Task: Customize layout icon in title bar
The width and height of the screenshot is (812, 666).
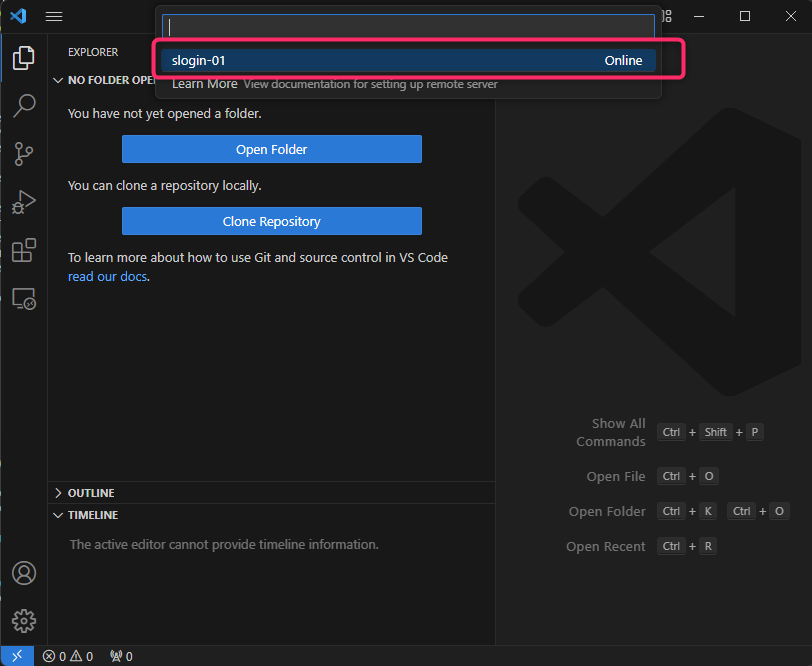Action: [x=666, y=17]
